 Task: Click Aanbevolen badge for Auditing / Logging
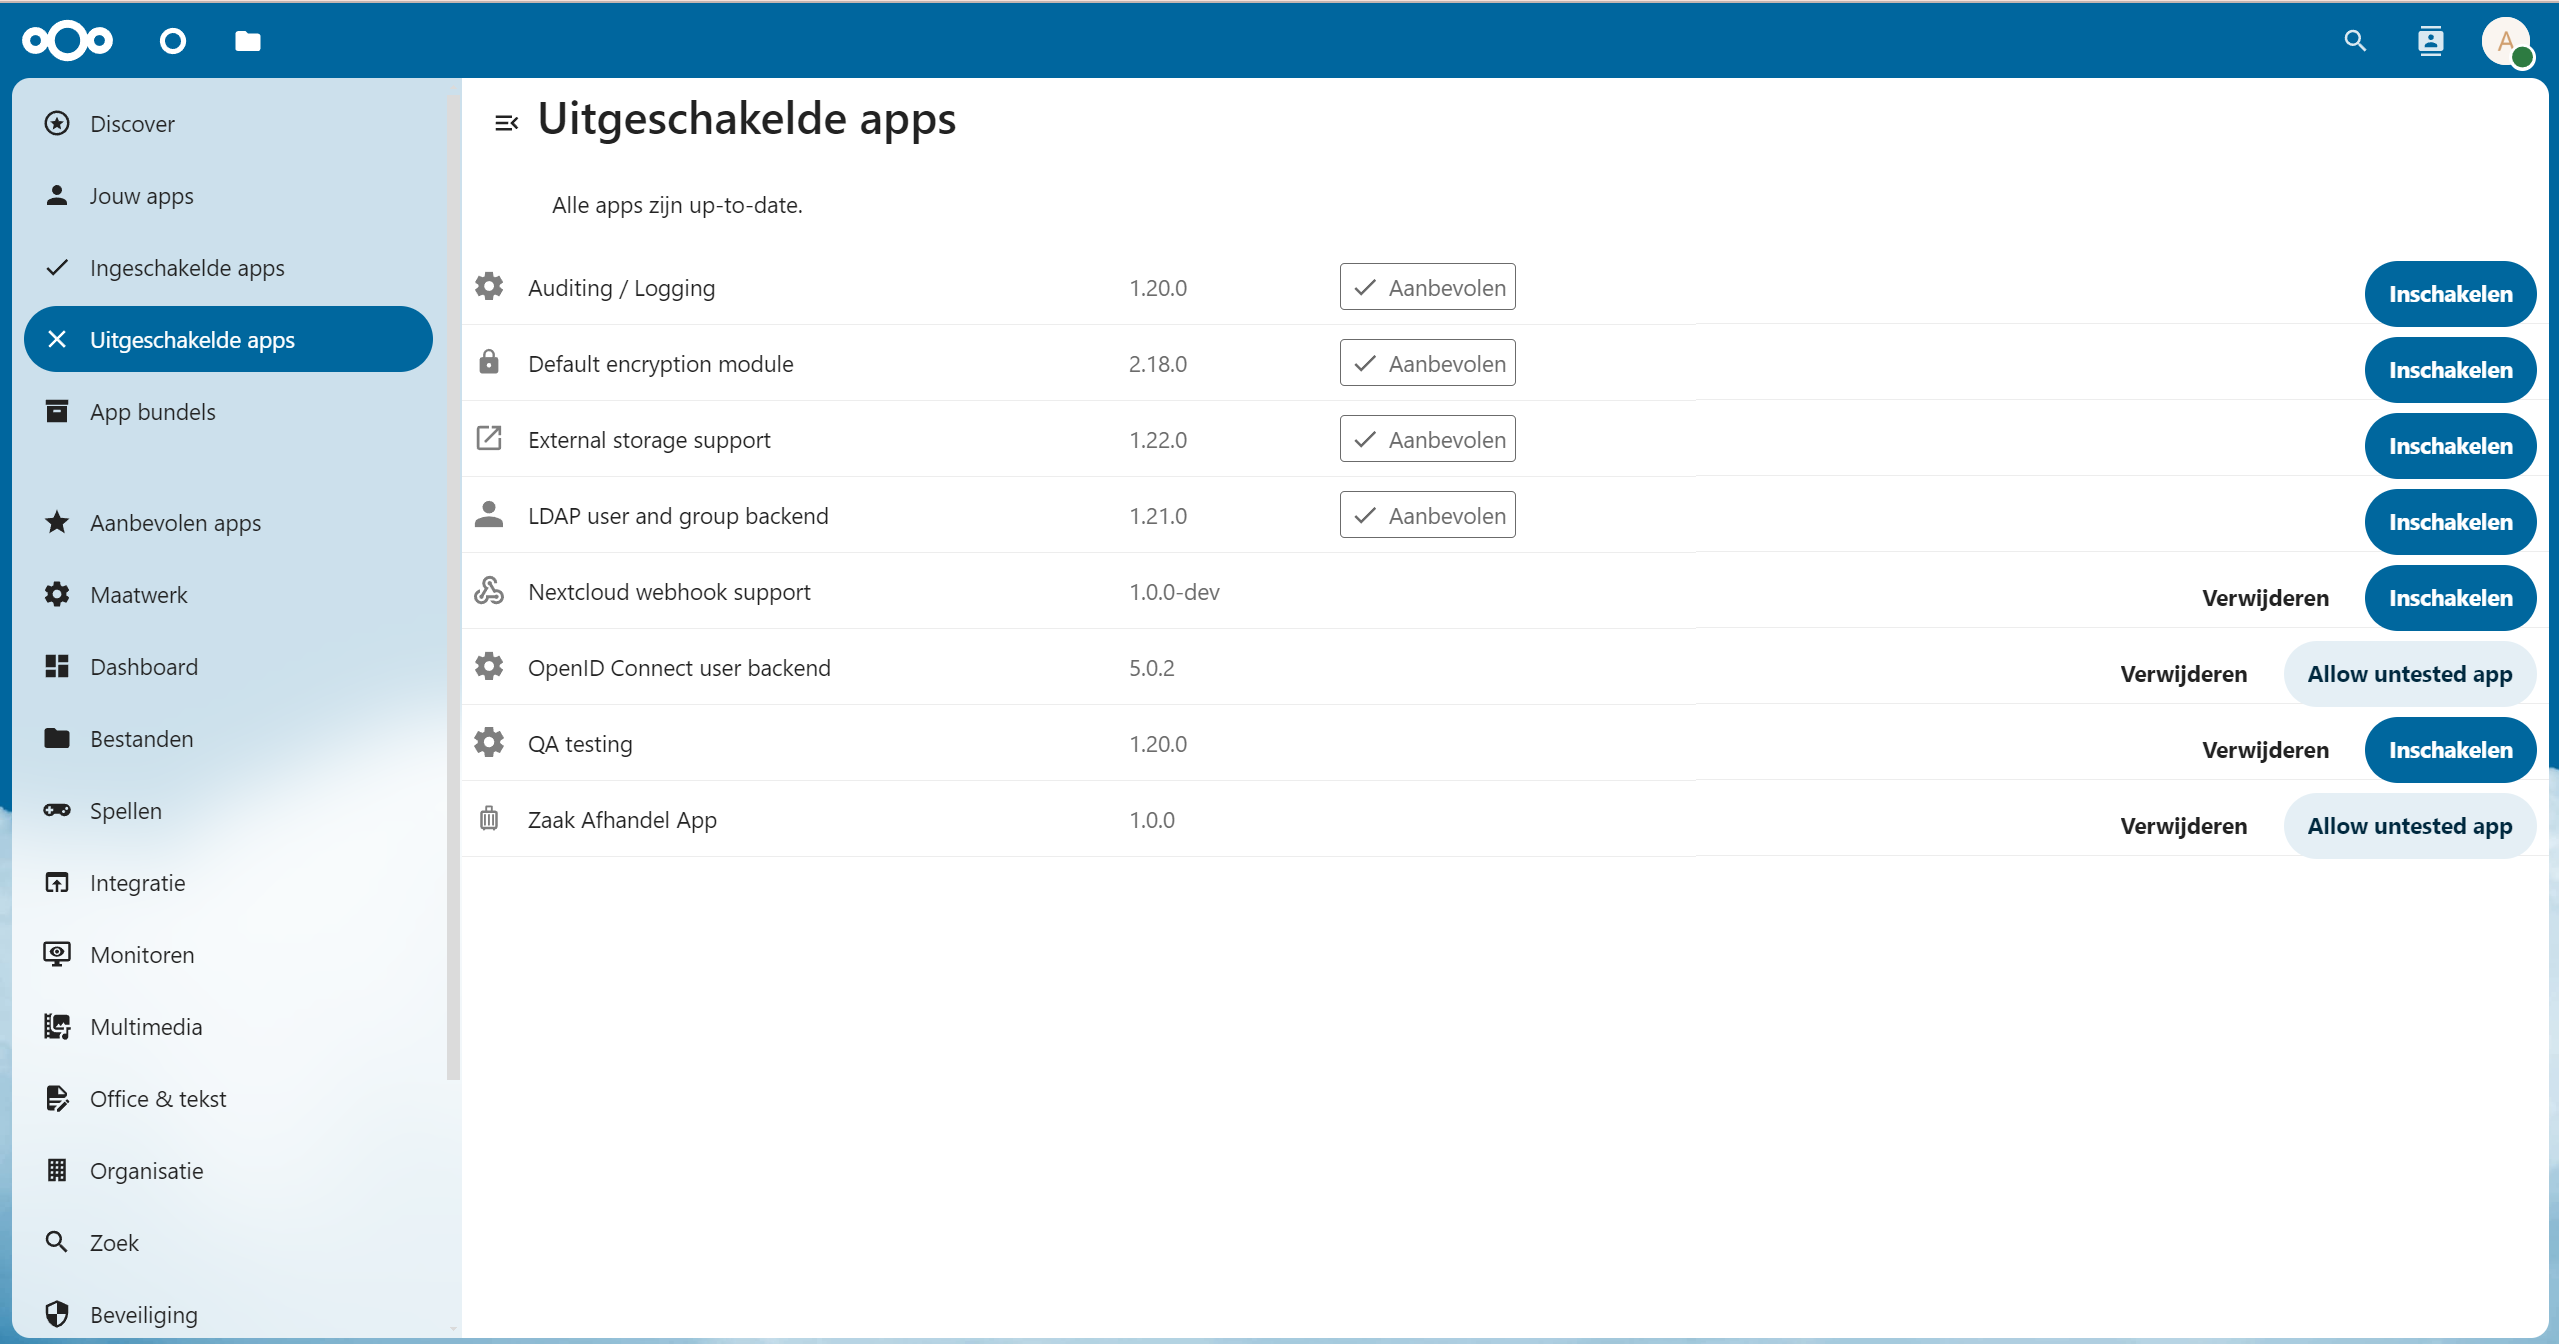pos(1427,287)
